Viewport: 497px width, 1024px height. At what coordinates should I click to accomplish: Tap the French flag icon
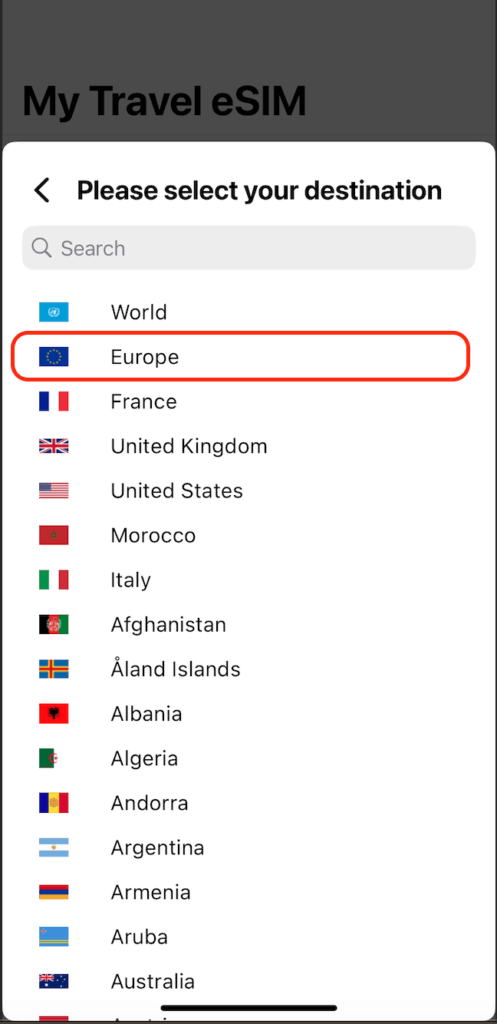[x=54, y=401]
